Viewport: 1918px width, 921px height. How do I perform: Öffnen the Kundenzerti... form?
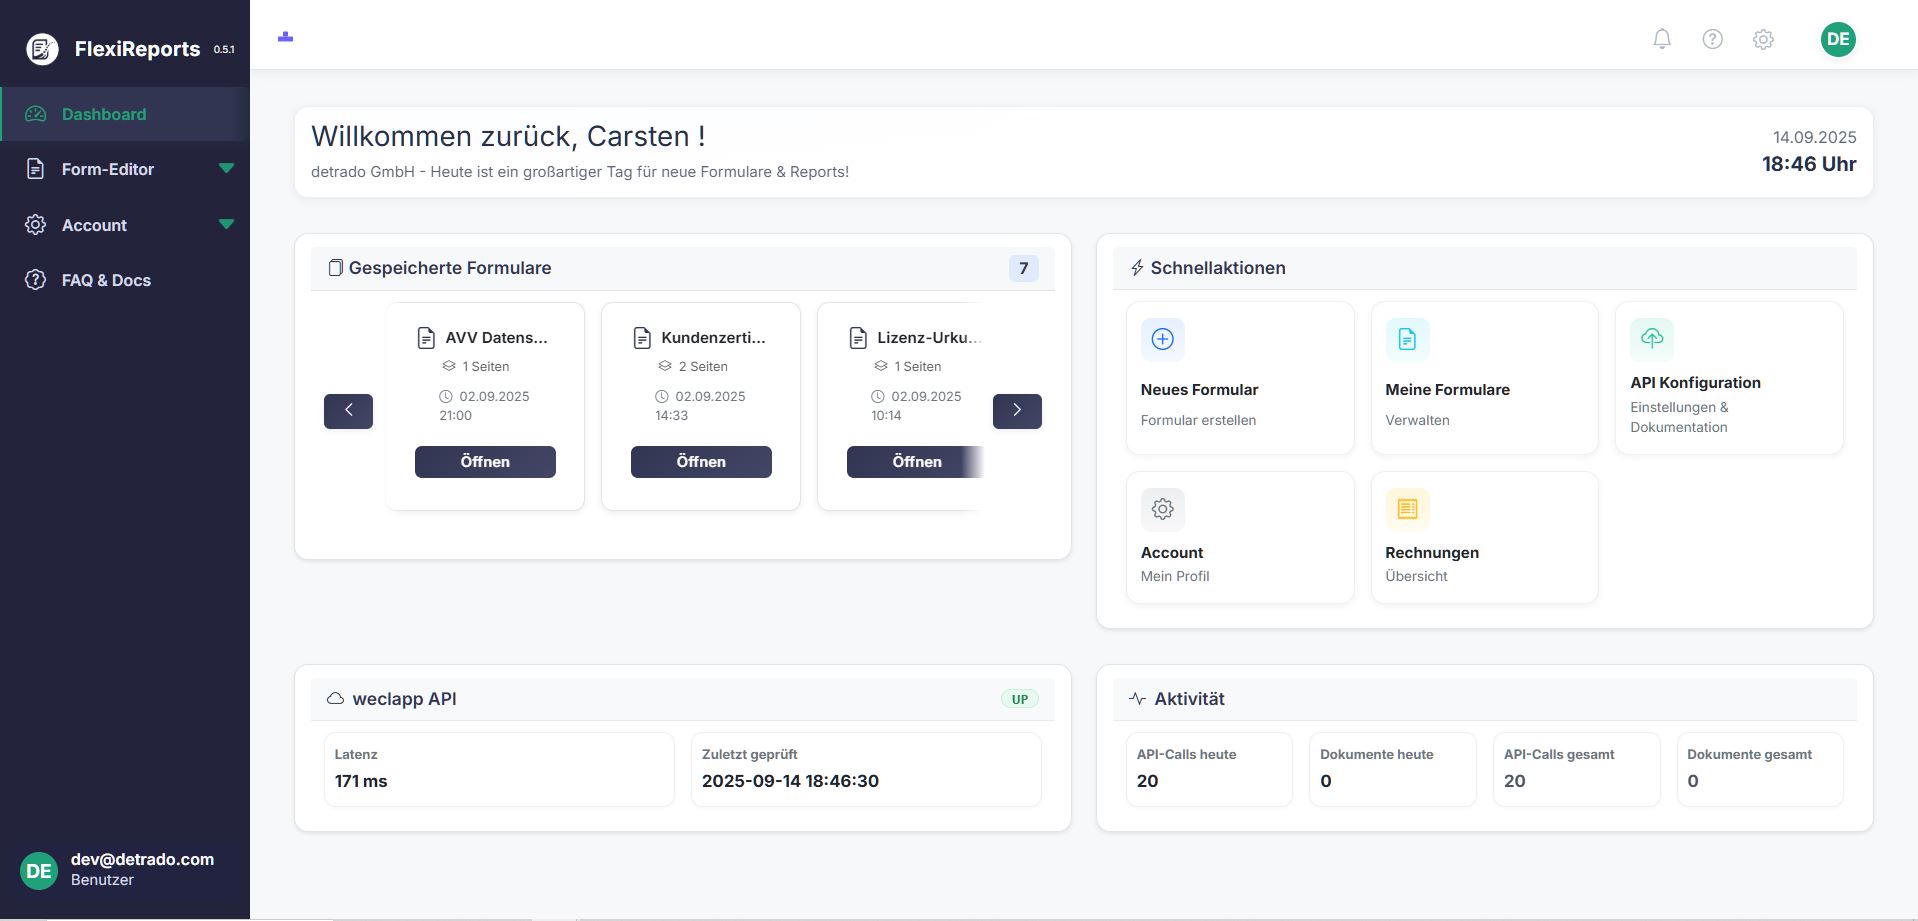tap(700, 461)
